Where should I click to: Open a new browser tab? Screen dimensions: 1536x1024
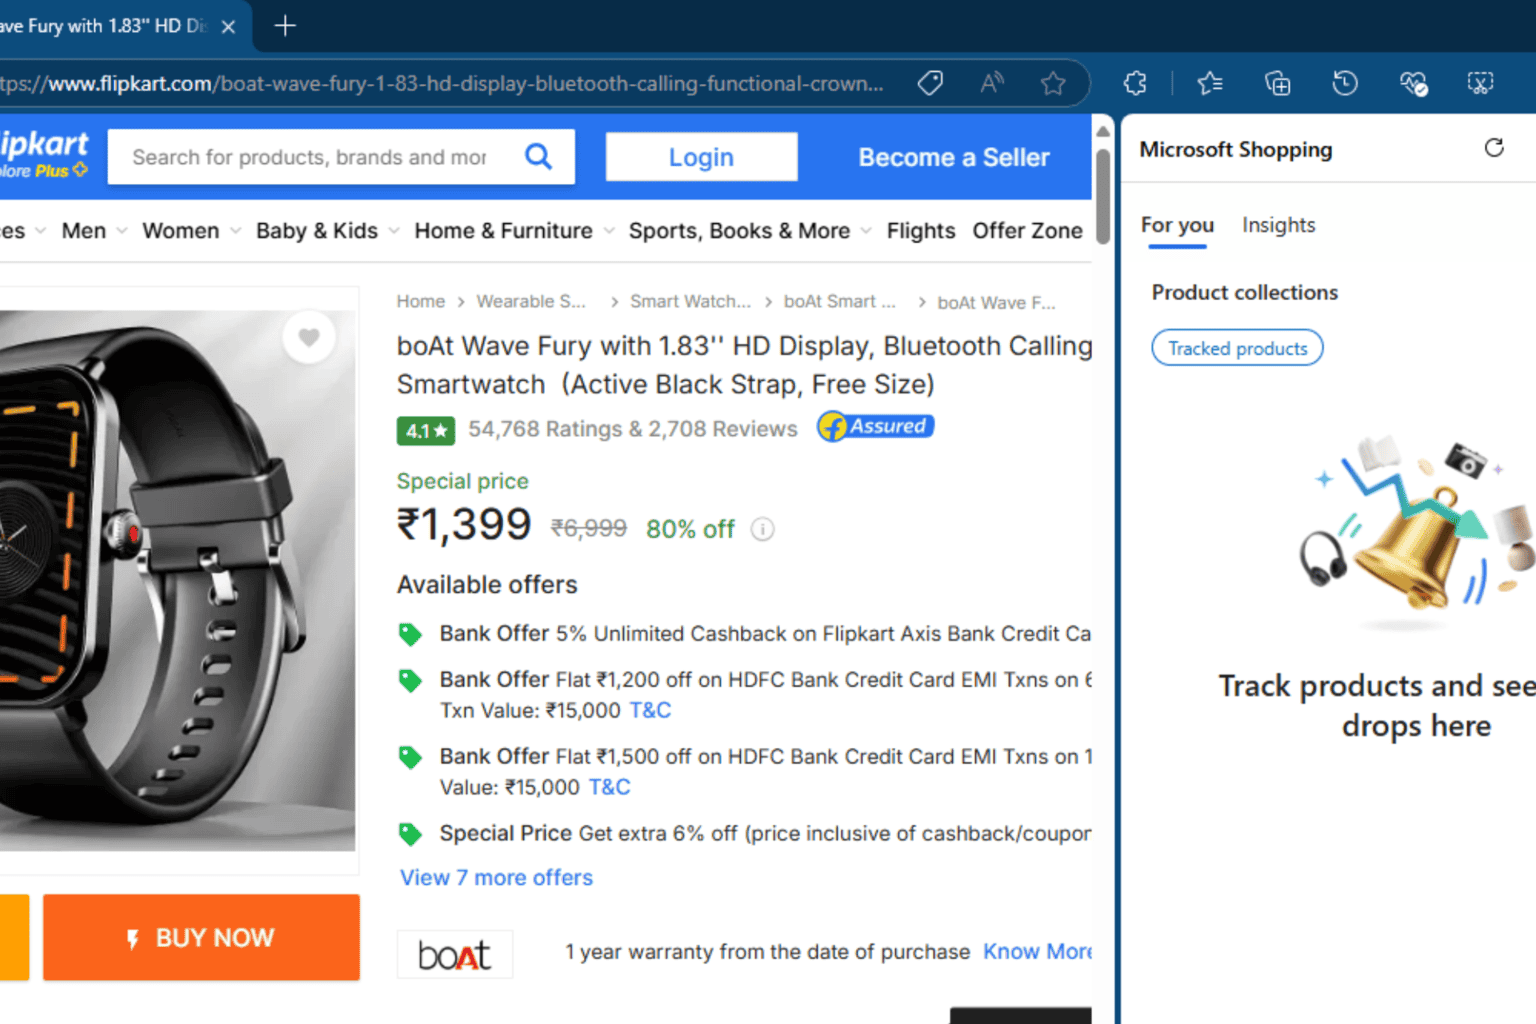pos(285,26)
